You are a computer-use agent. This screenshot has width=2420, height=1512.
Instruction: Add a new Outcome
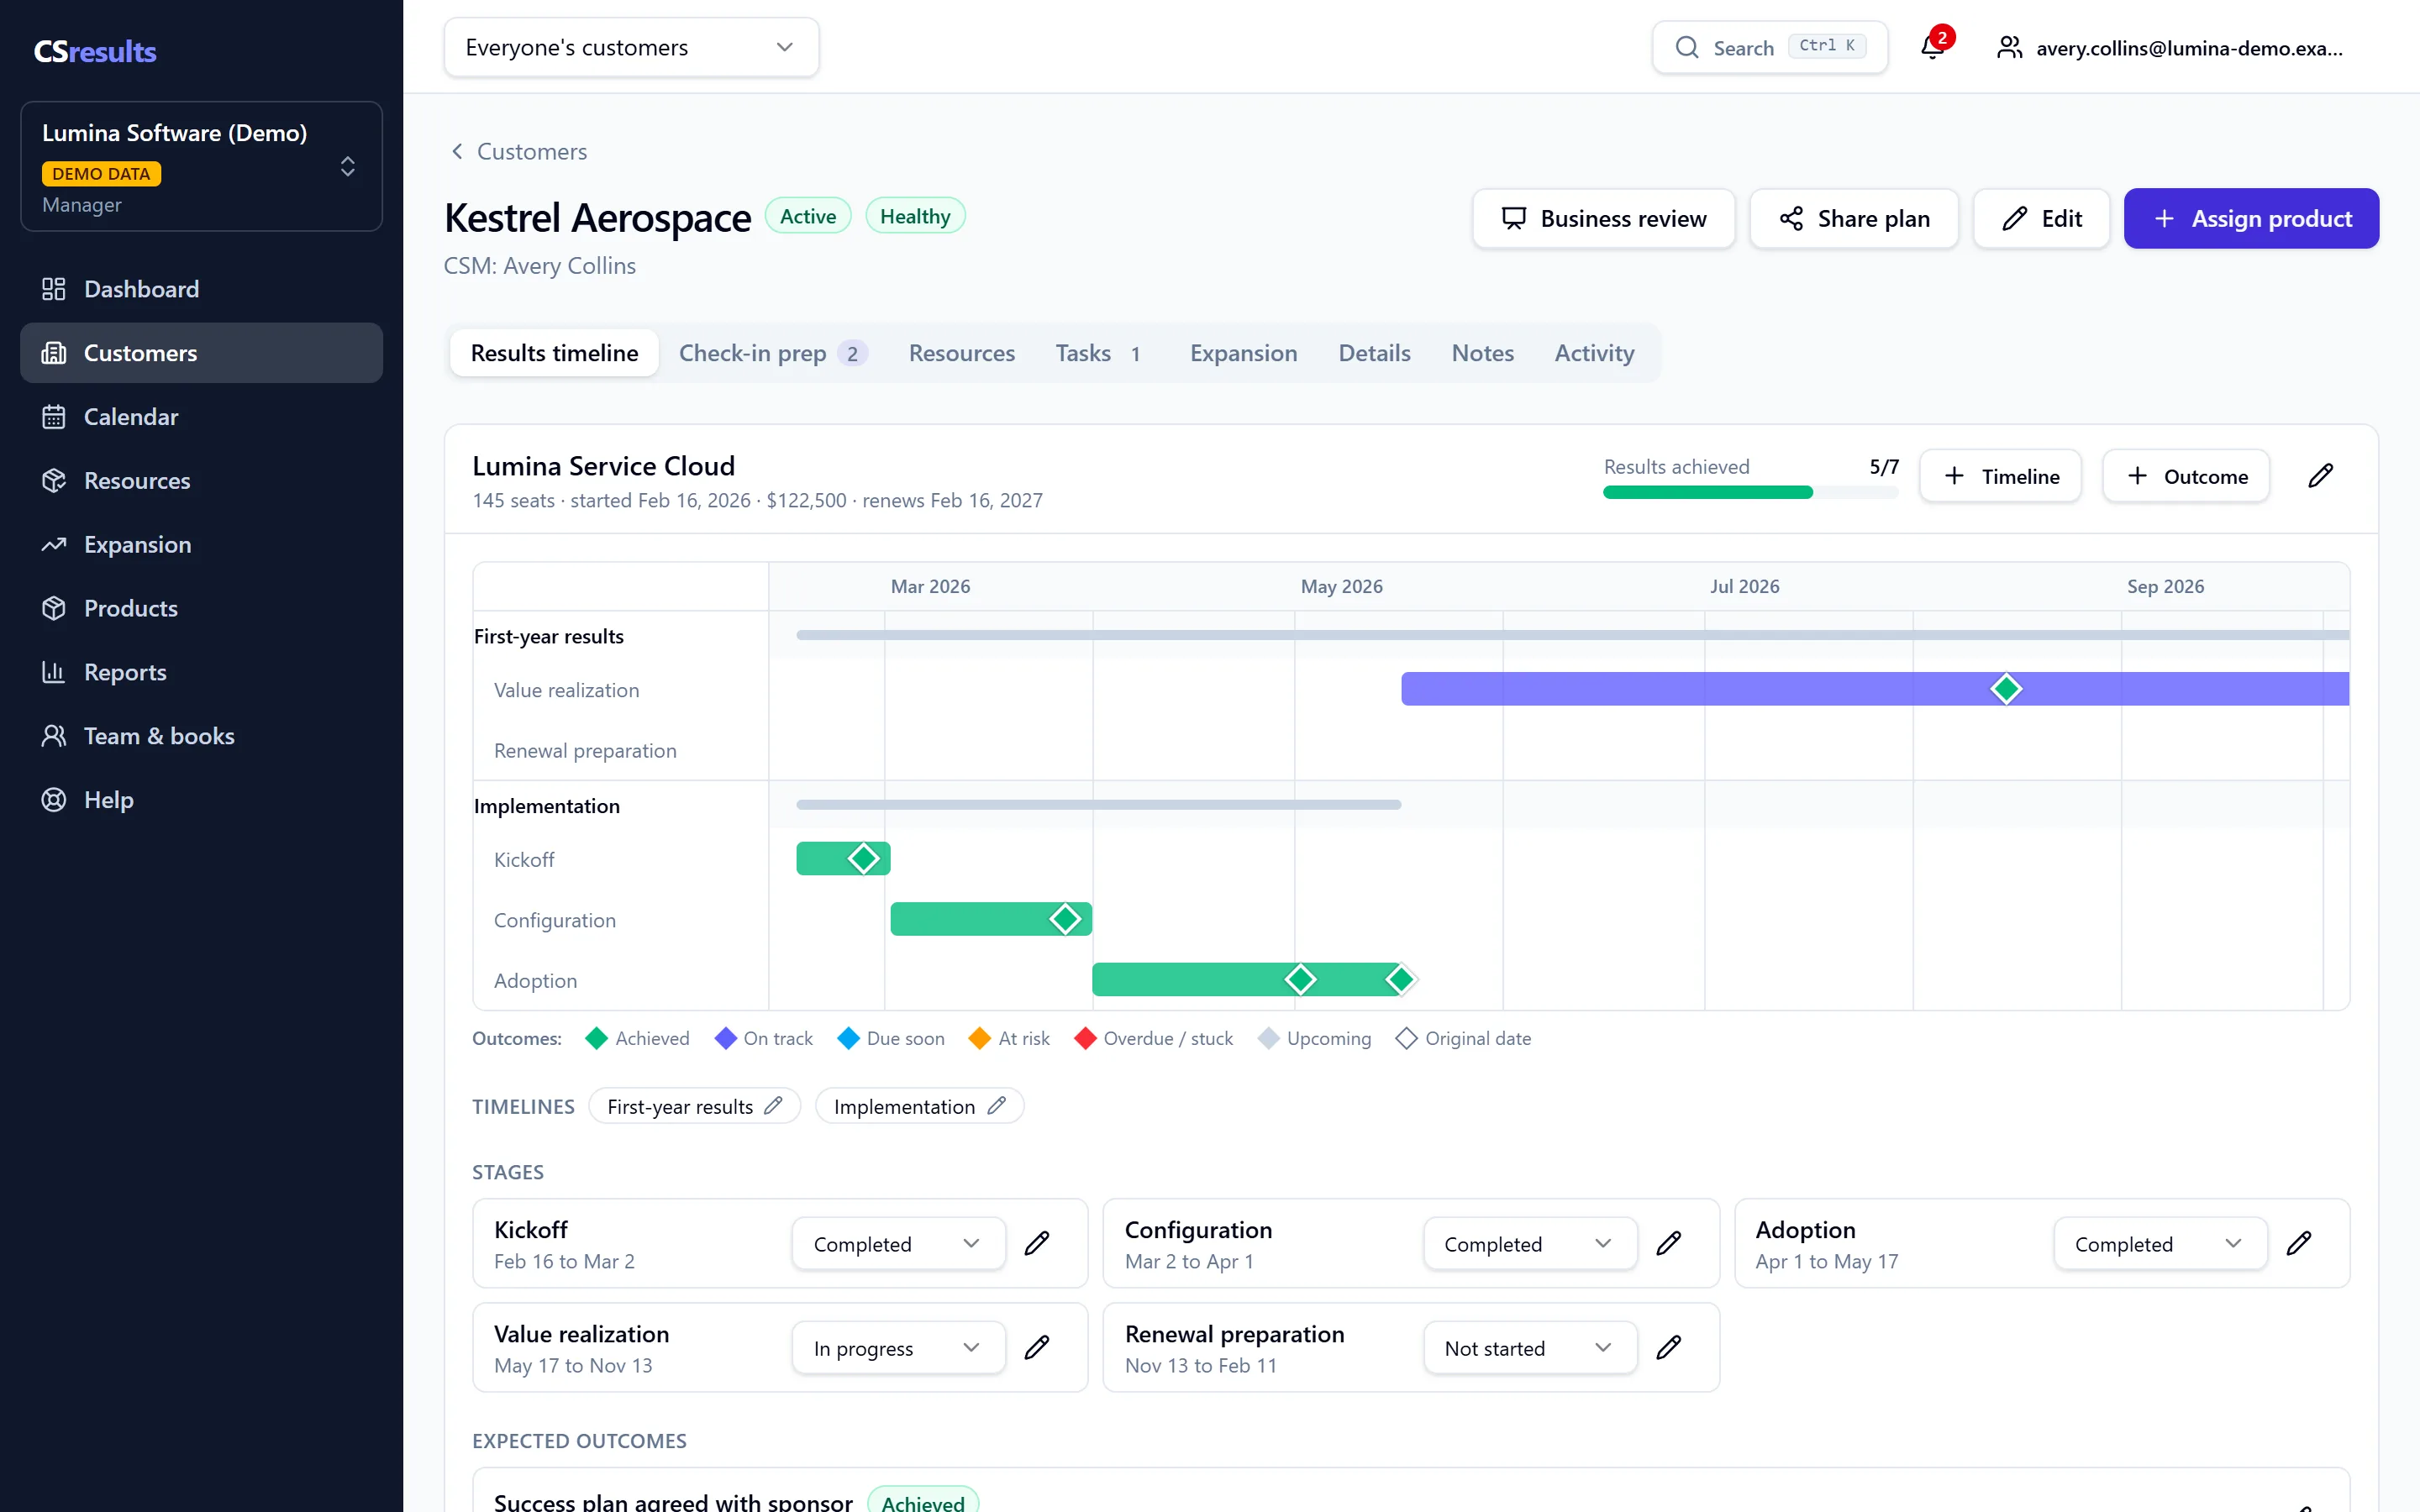[2185, 476]
